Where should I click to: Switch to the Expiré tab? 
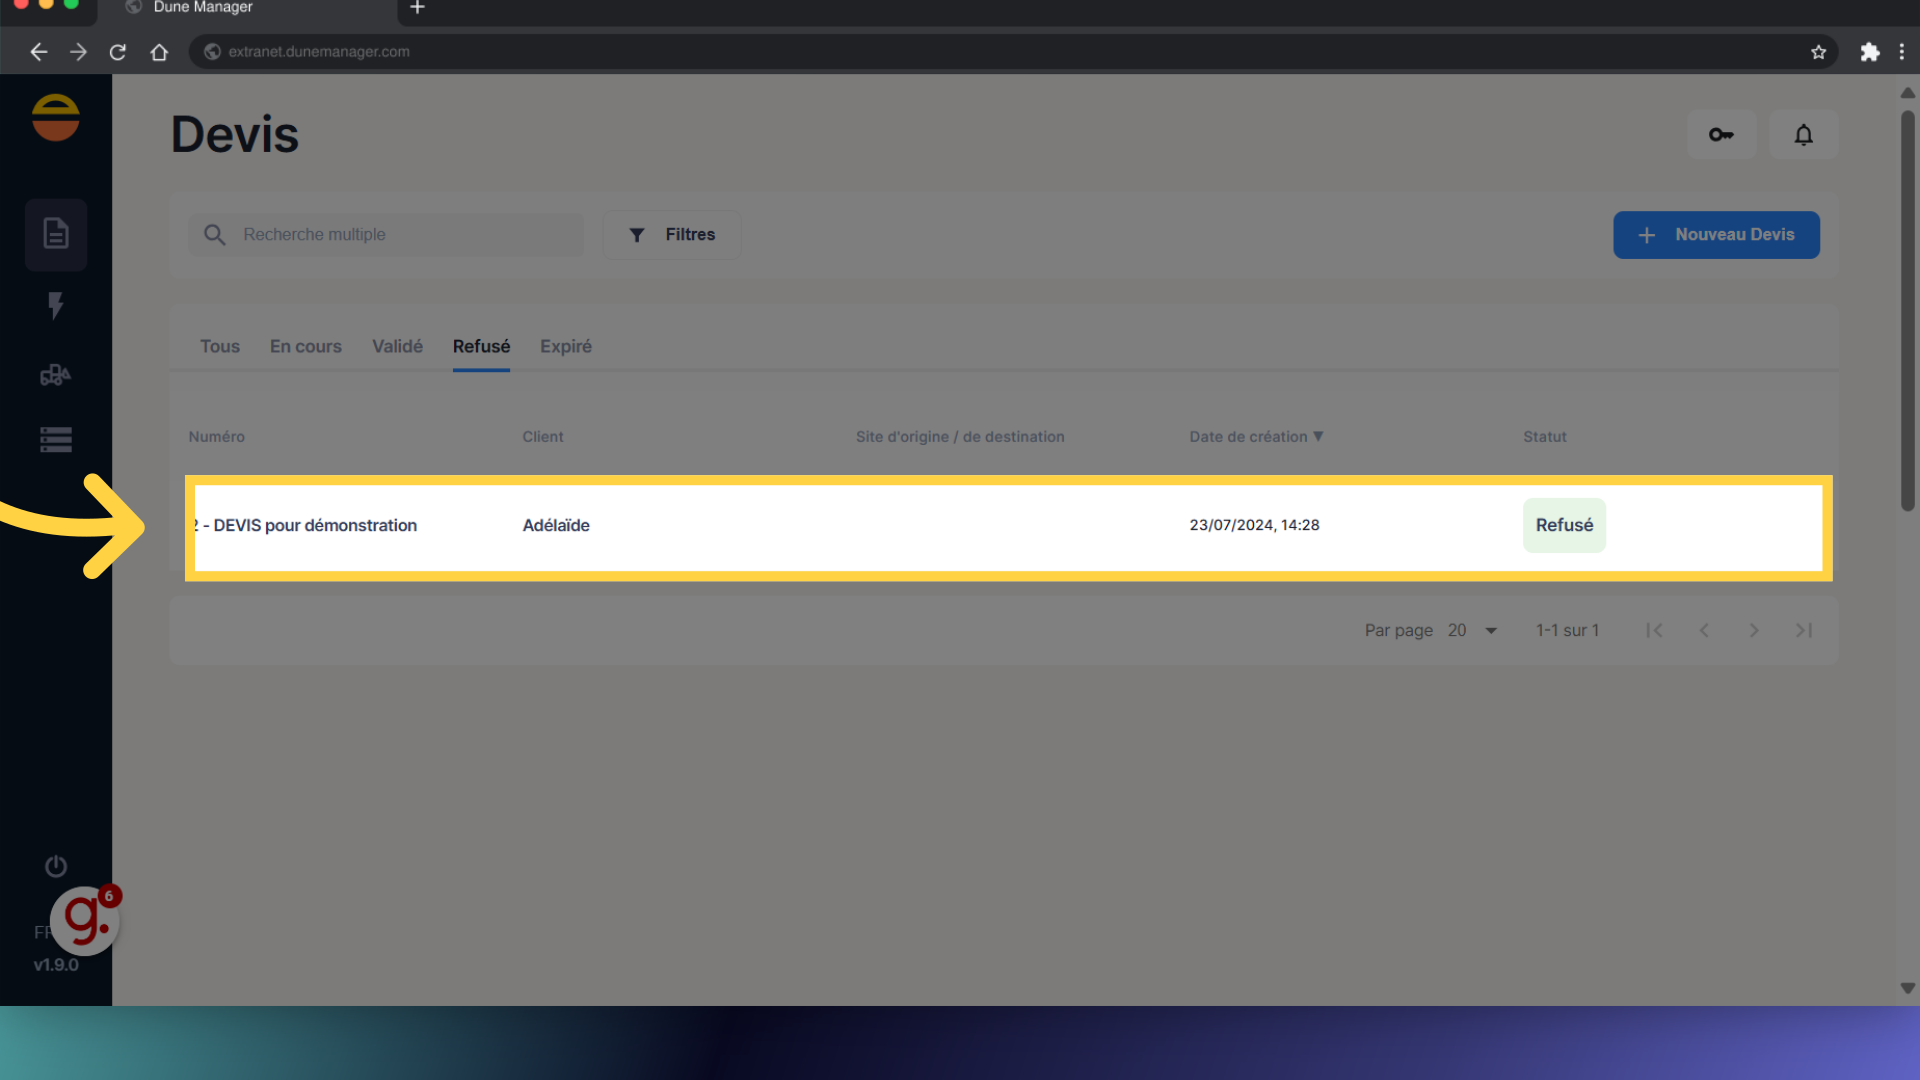[566, 346]
